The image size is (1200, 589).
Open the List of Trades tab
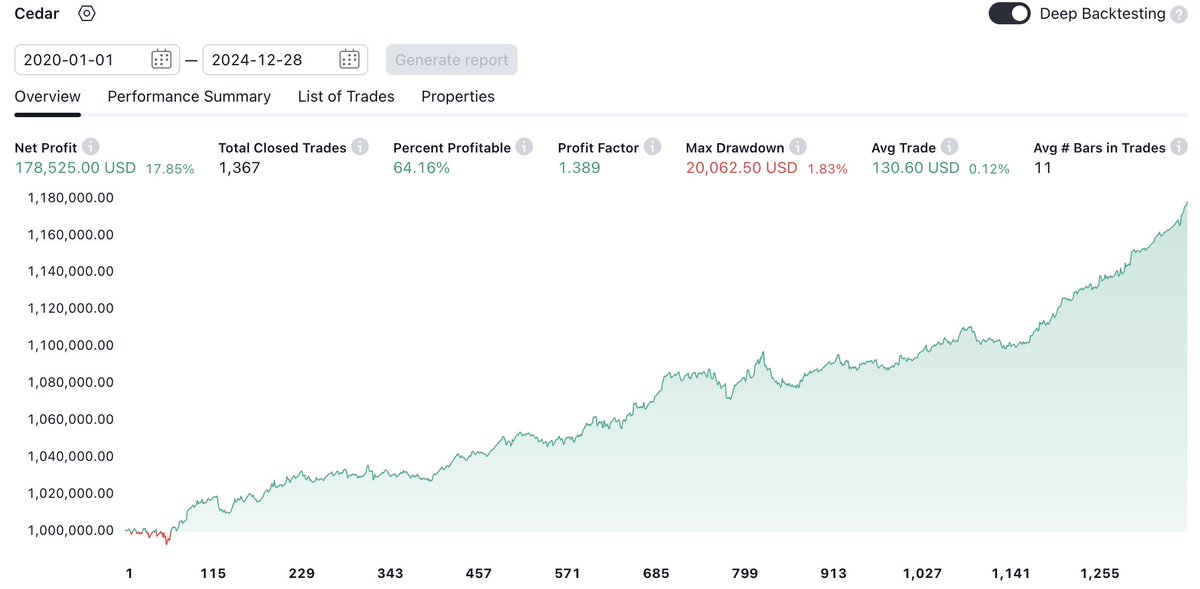tap(345, 96)
